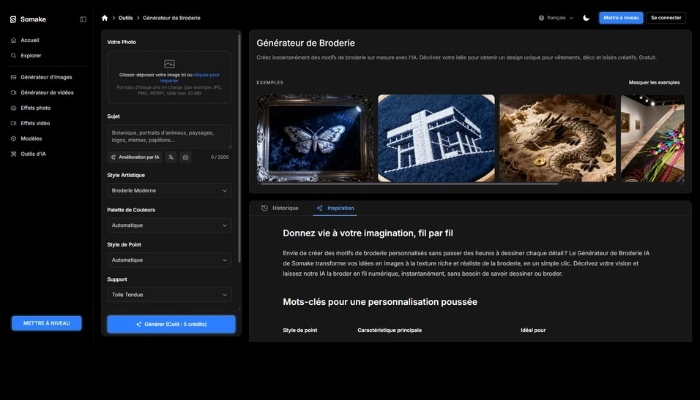Click the Générer (Coût : 5 crédits) button
This screenshot has width=700, height=400.
tap(171, 324)
